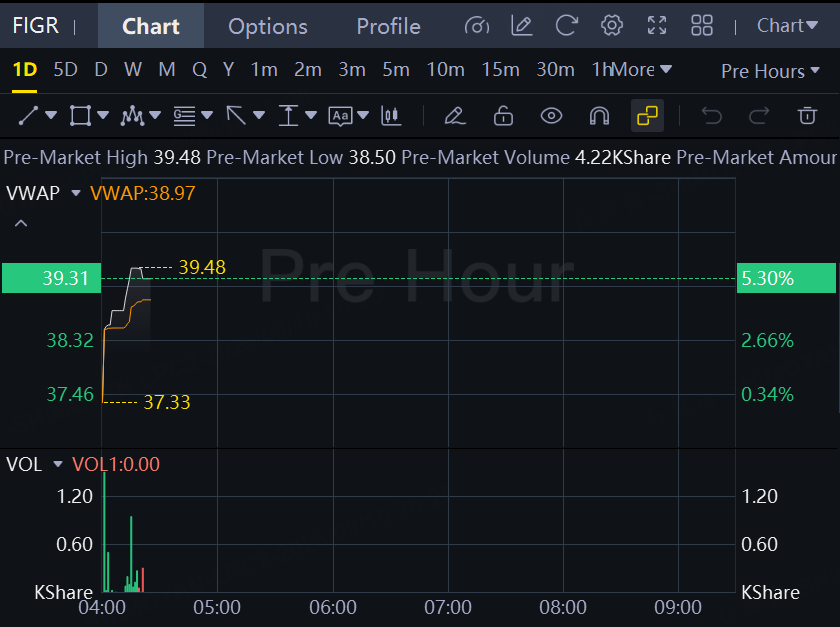
Task: Select the 10m interval
Action: [x=445, y=70]
